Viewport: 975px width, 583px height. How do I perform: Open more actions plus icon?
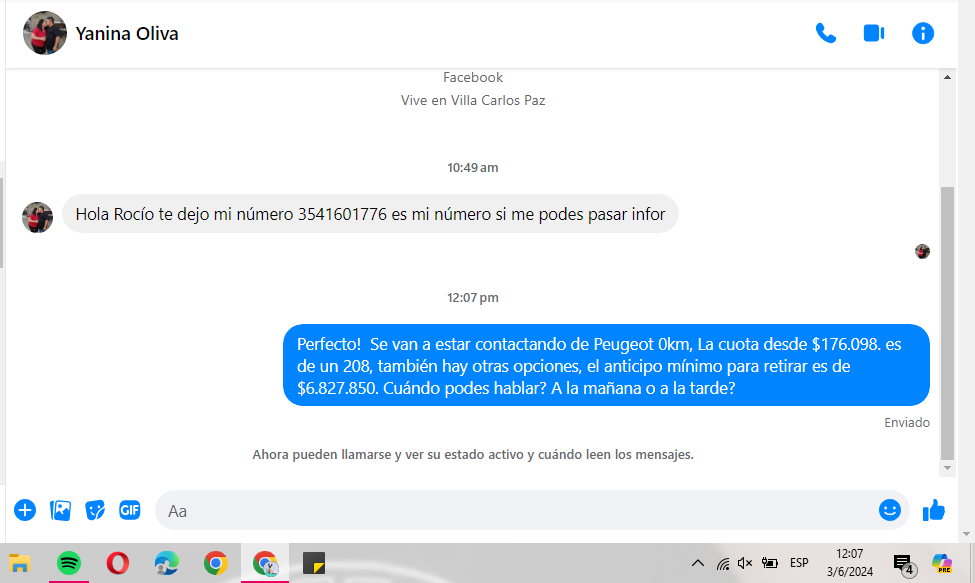[x=25, y=510]
